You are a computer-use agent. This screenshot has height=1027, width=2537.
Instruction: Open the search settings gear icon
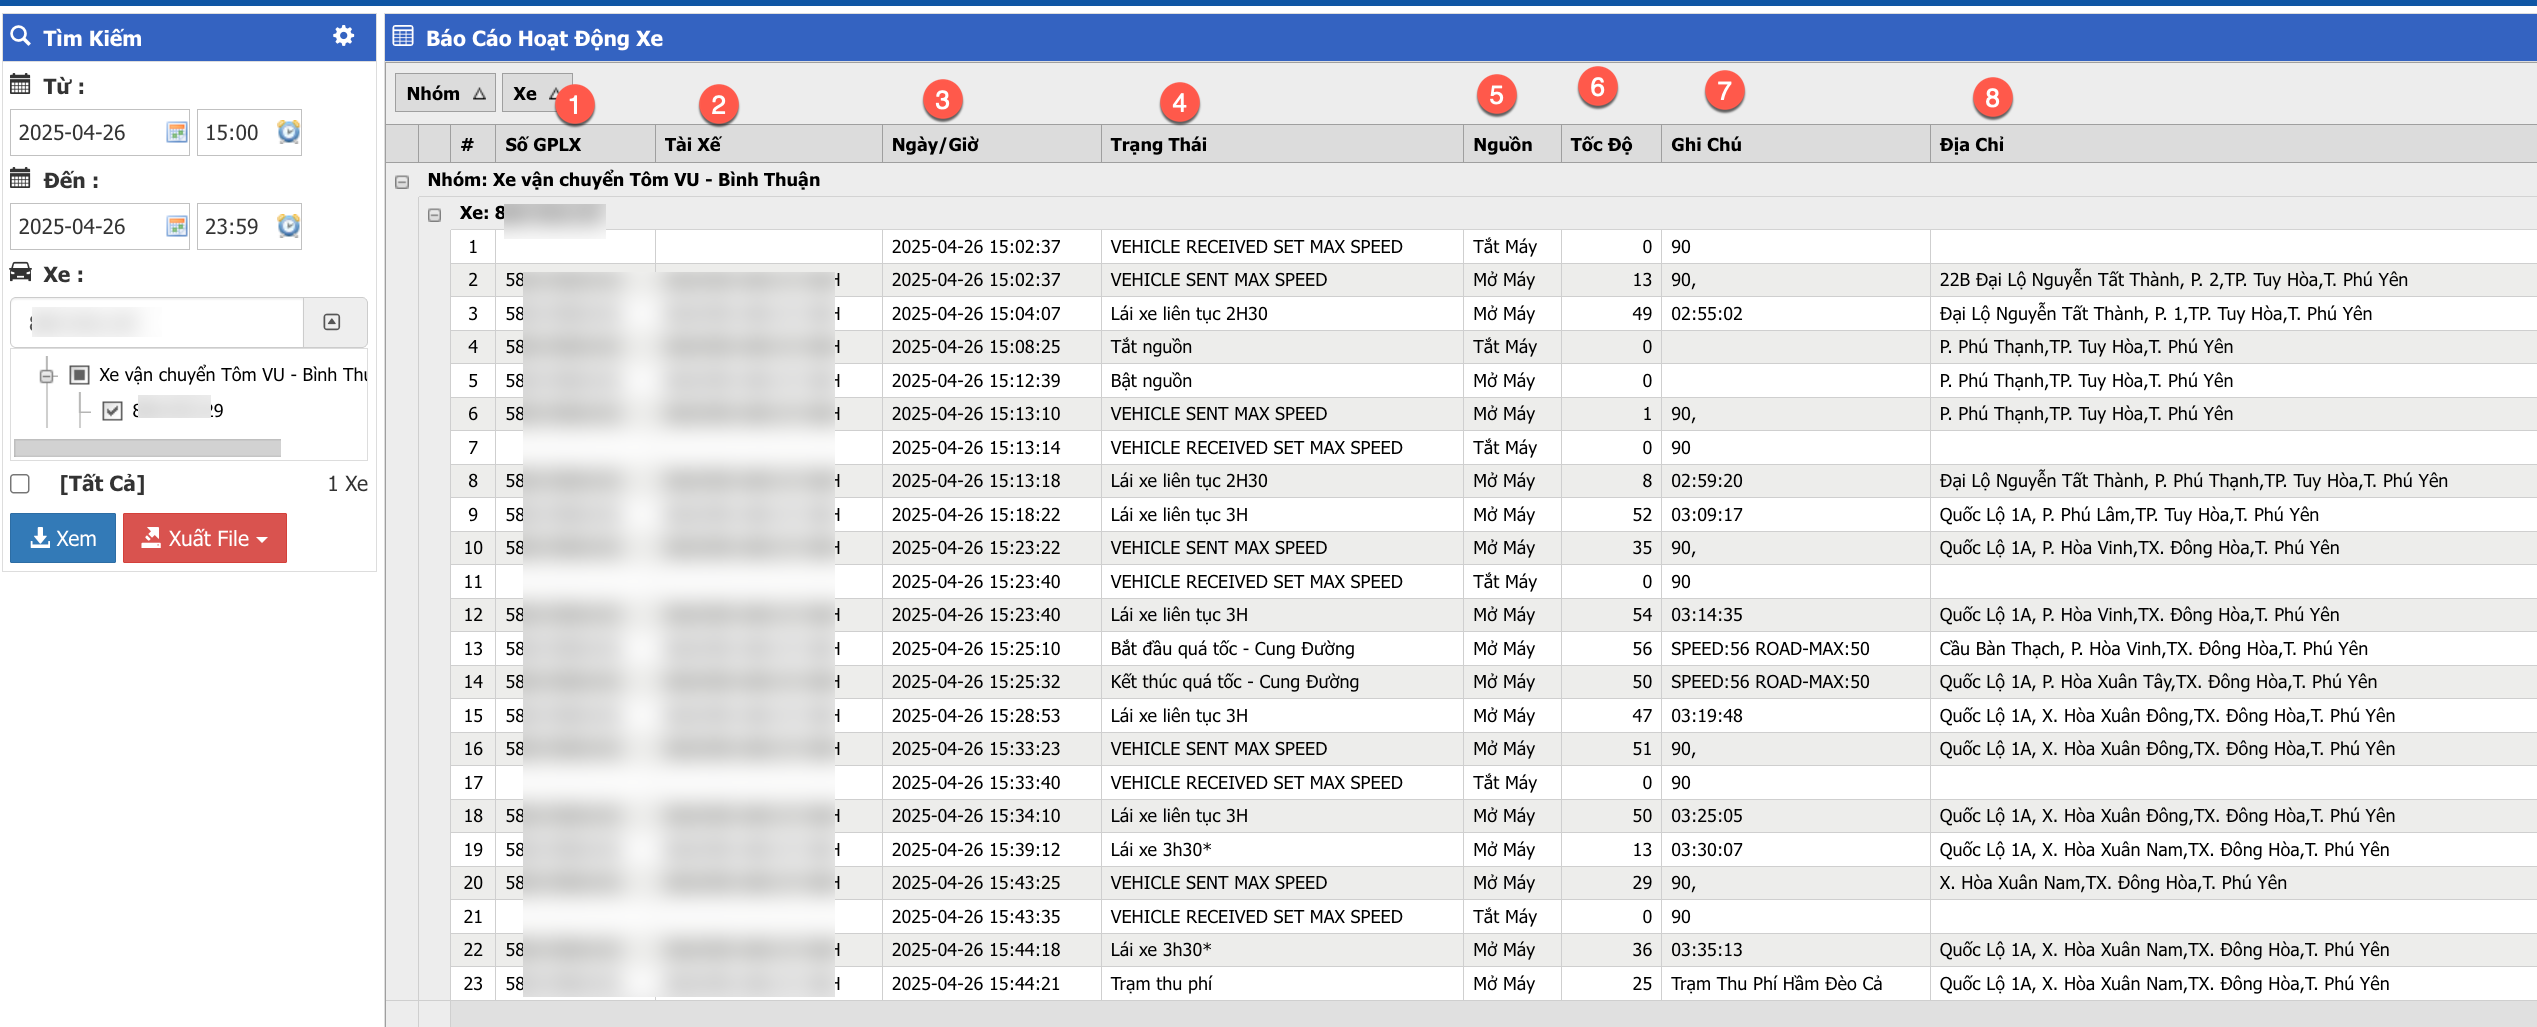pos(343,36)
